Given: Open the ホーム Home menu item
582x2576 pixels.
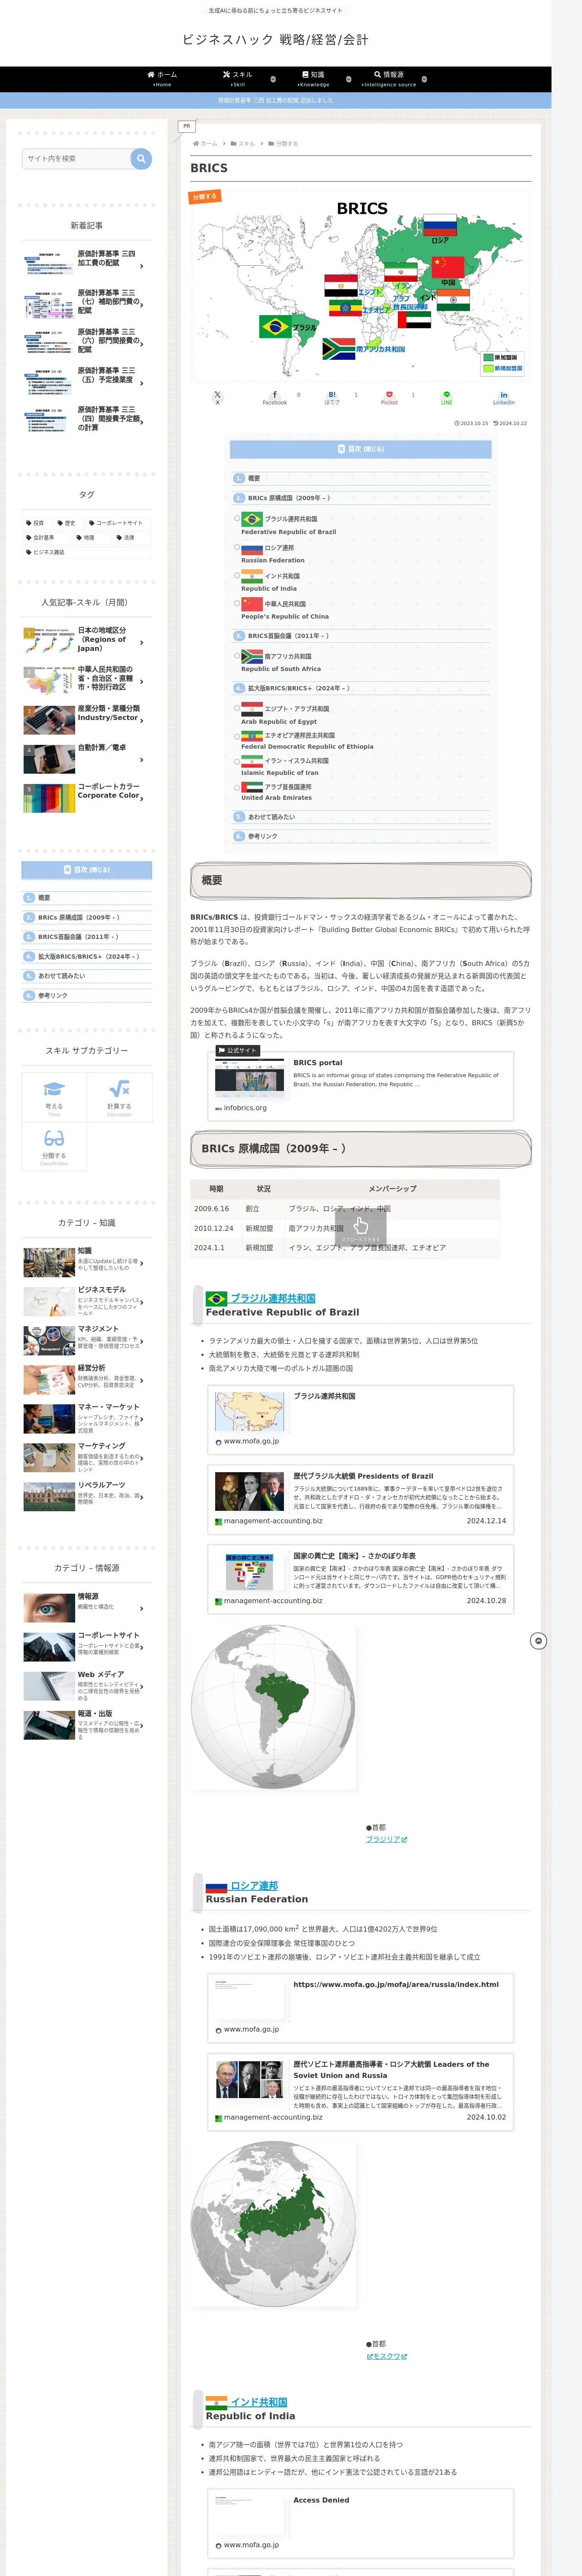Looking at the screenshot, I should [162, 79].
